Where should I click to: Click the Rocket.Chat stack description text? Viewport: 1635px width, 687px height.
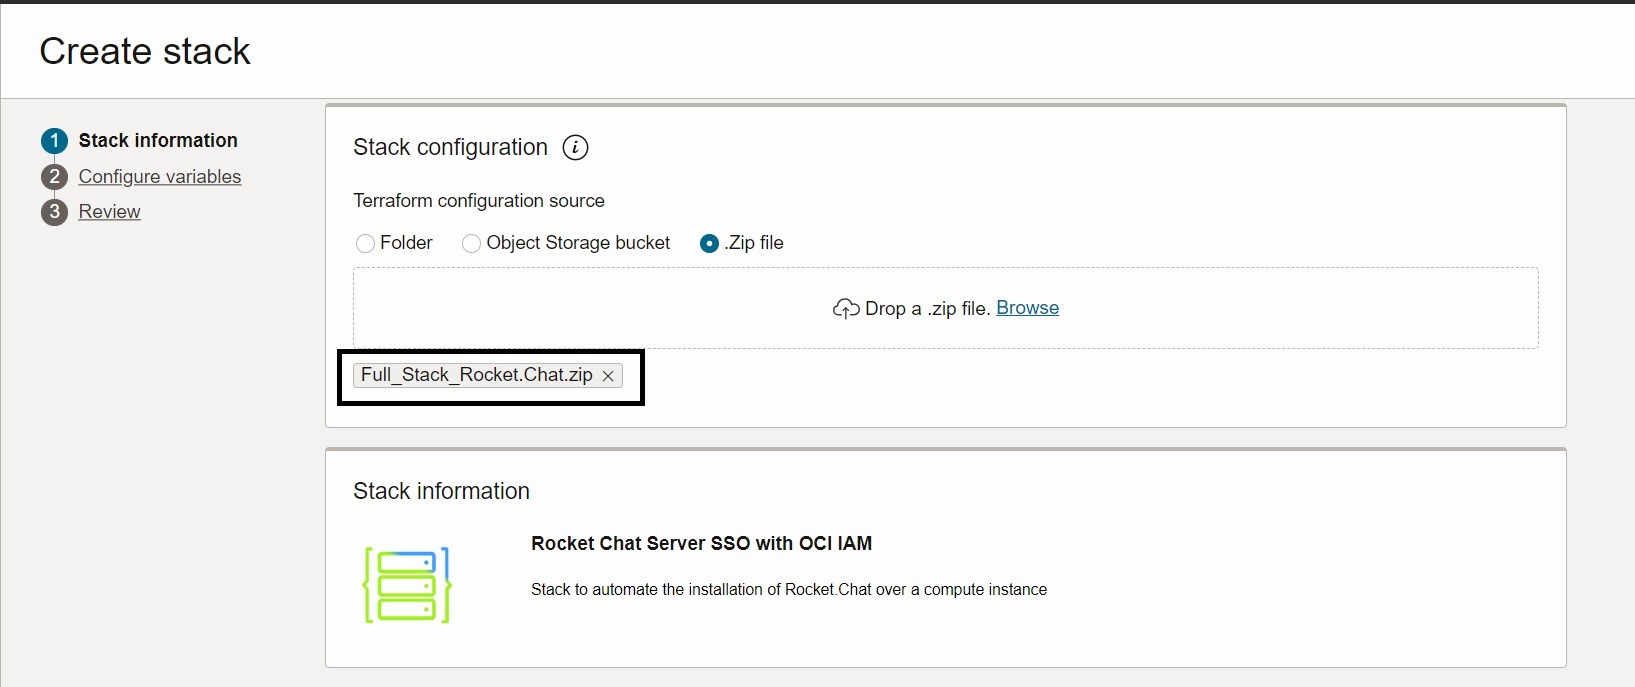click(788, 590)
